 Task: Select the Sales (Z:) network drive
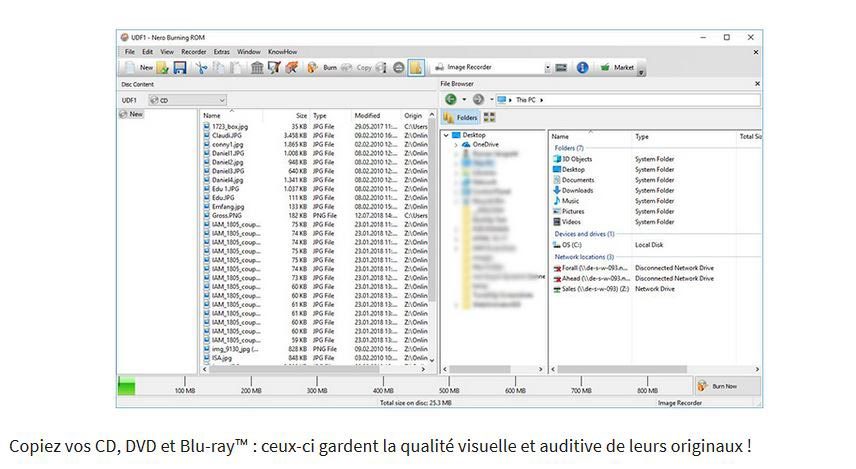coord(591,289)
